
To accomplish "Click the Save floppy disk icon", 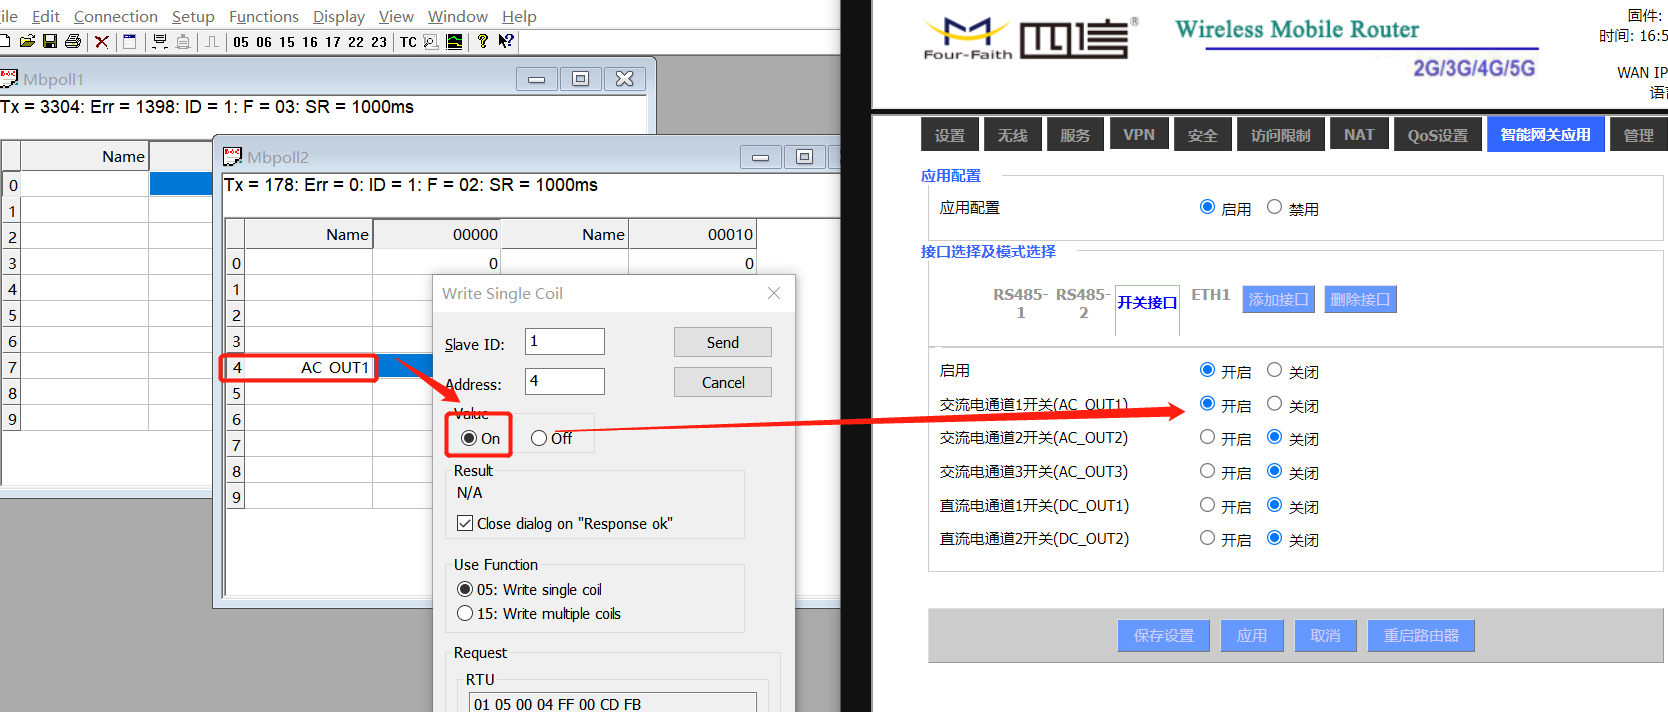I will 49,41.
